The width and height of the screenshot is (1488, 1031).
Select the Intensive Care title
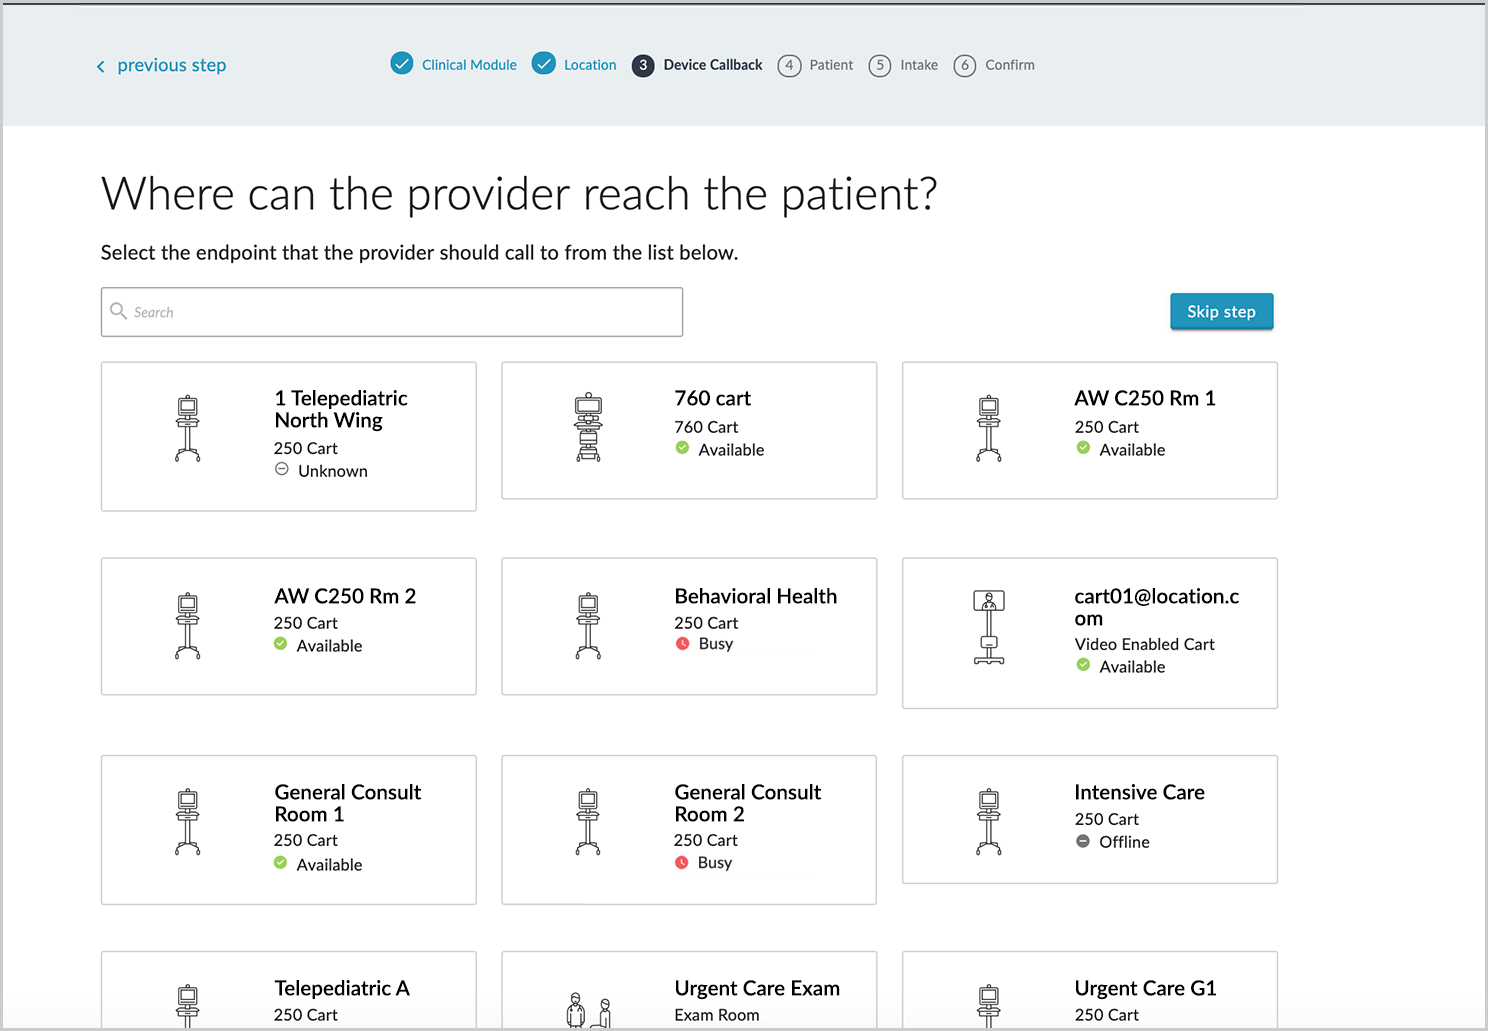tap(1139, 792)
